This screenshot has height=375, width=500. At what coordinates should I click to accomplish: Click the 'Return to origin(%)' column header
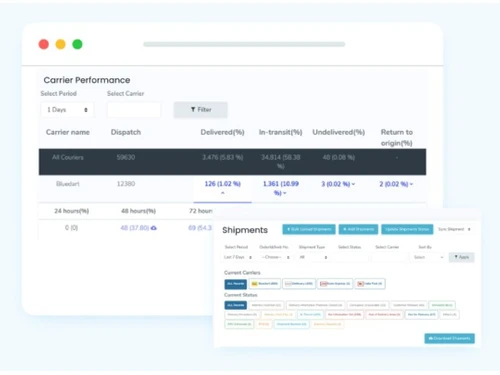[x=397, y=137]
